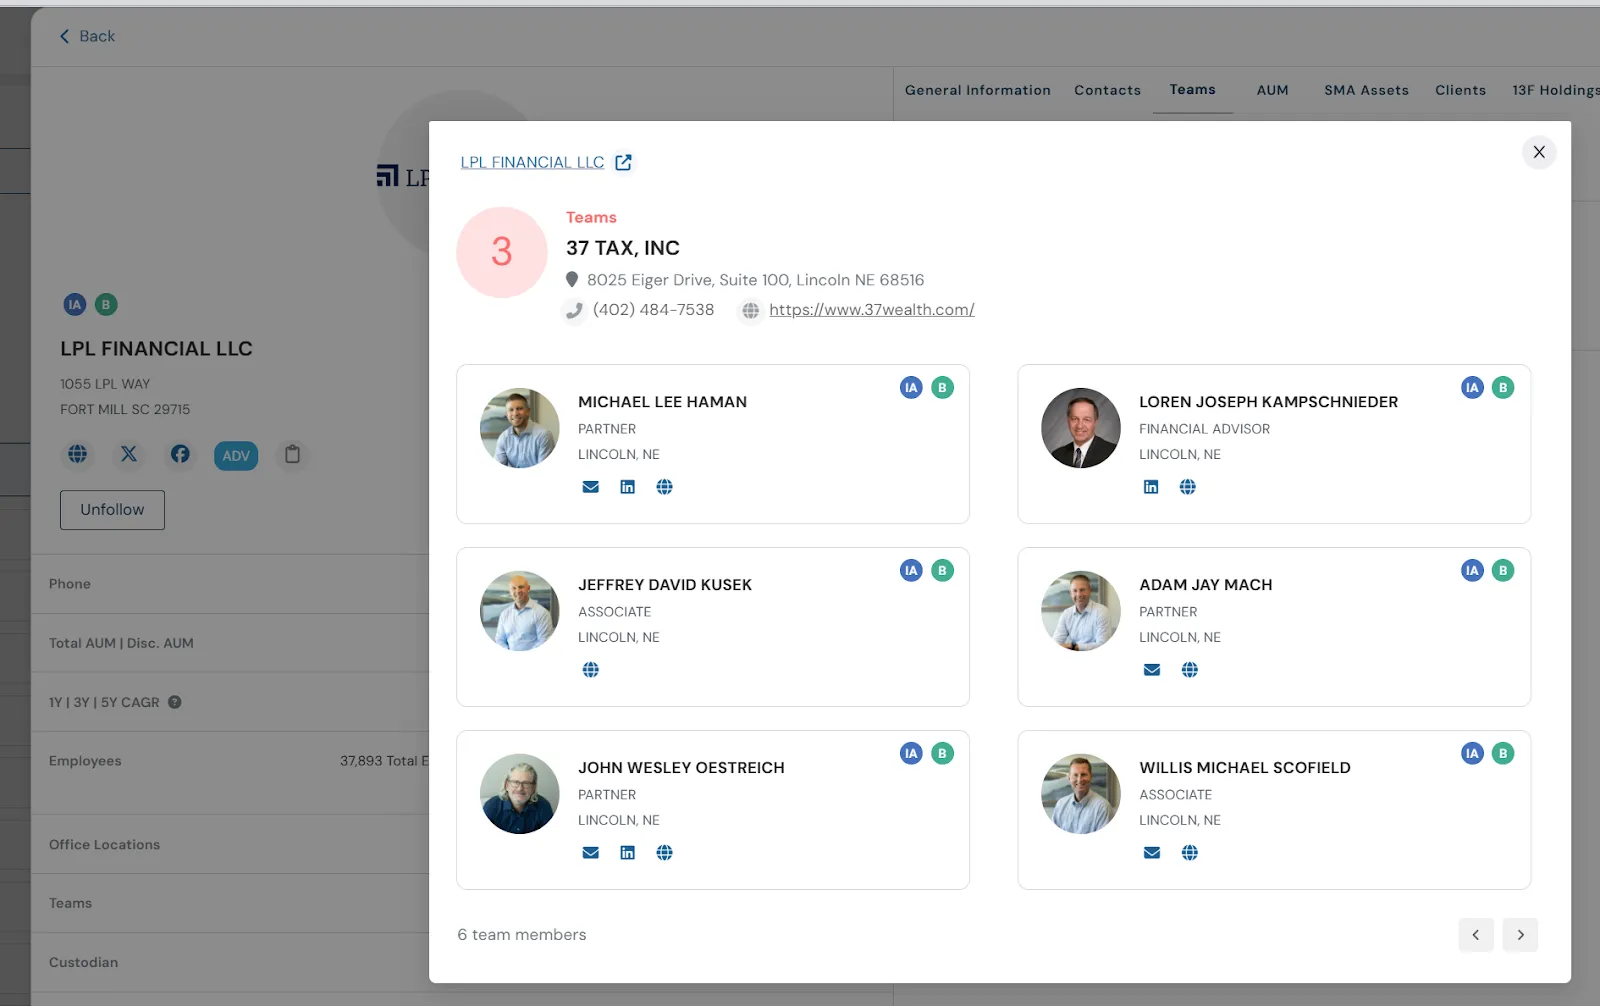The width and height of the screenshot is (1600, 1006).
Task: Click IA badge under LPL logo in sidebar
Action: [75, 305]
